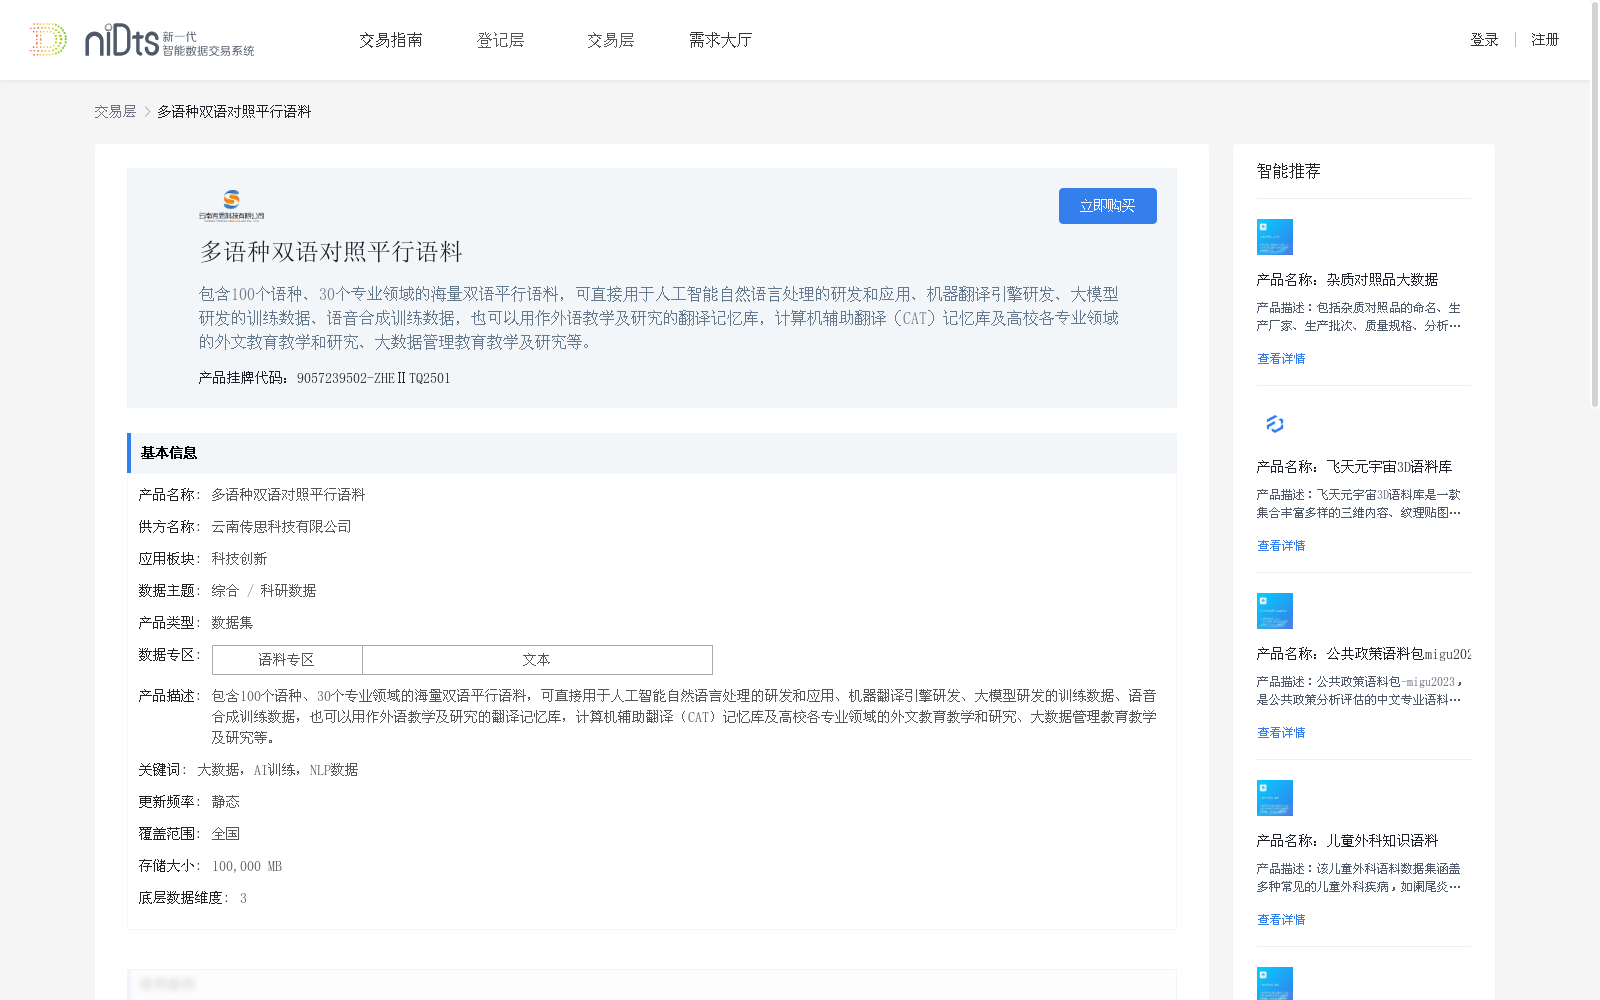Go to the 交易层 nav item
Image resolution: width=1600 pixels, height=1000 pixels.
tap(611, 40)
